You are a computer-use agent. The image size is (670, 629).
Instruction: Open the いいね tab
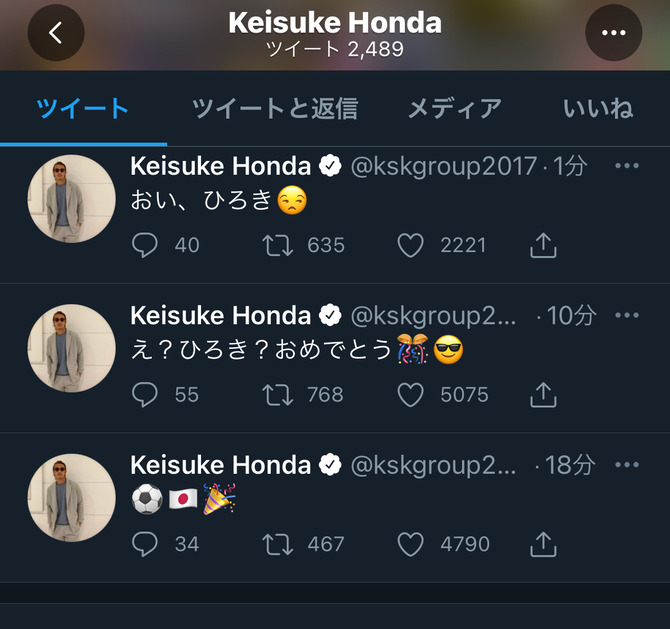point(599,109)
